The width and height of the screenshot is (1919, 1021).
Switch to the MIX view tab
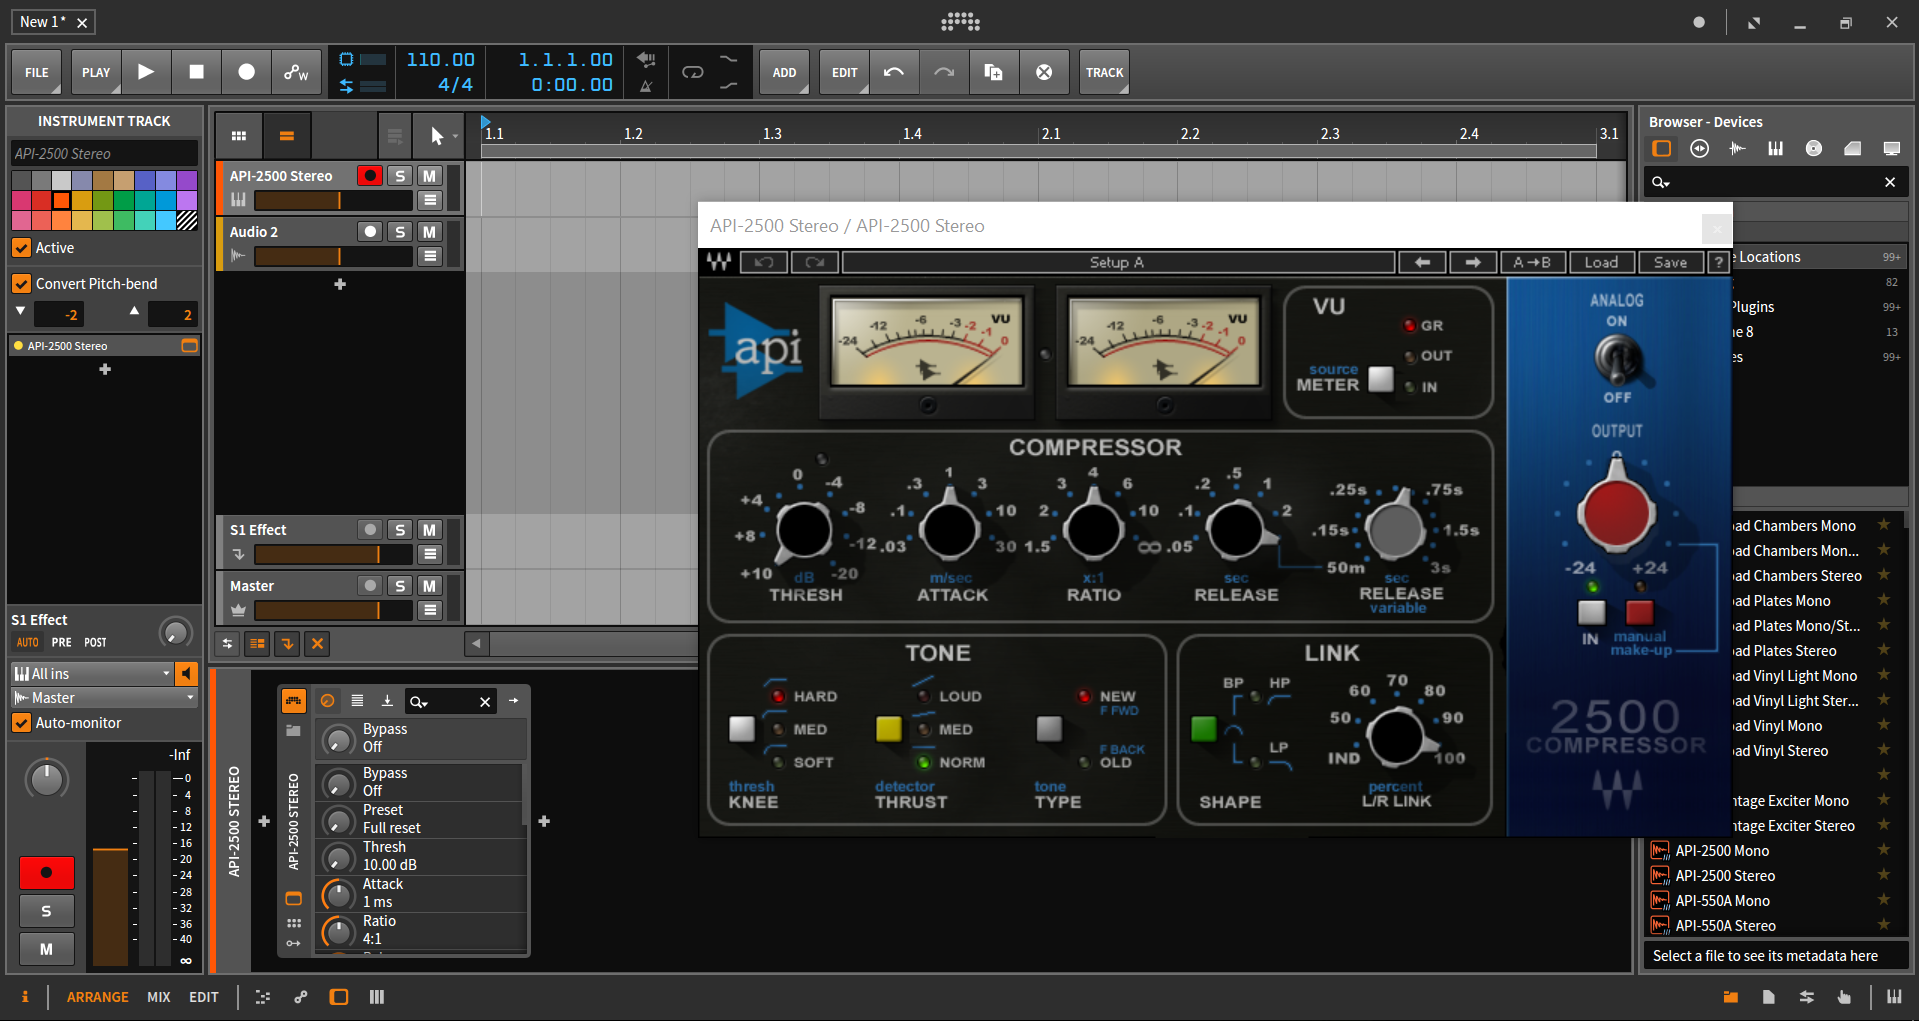click(158, 997)
